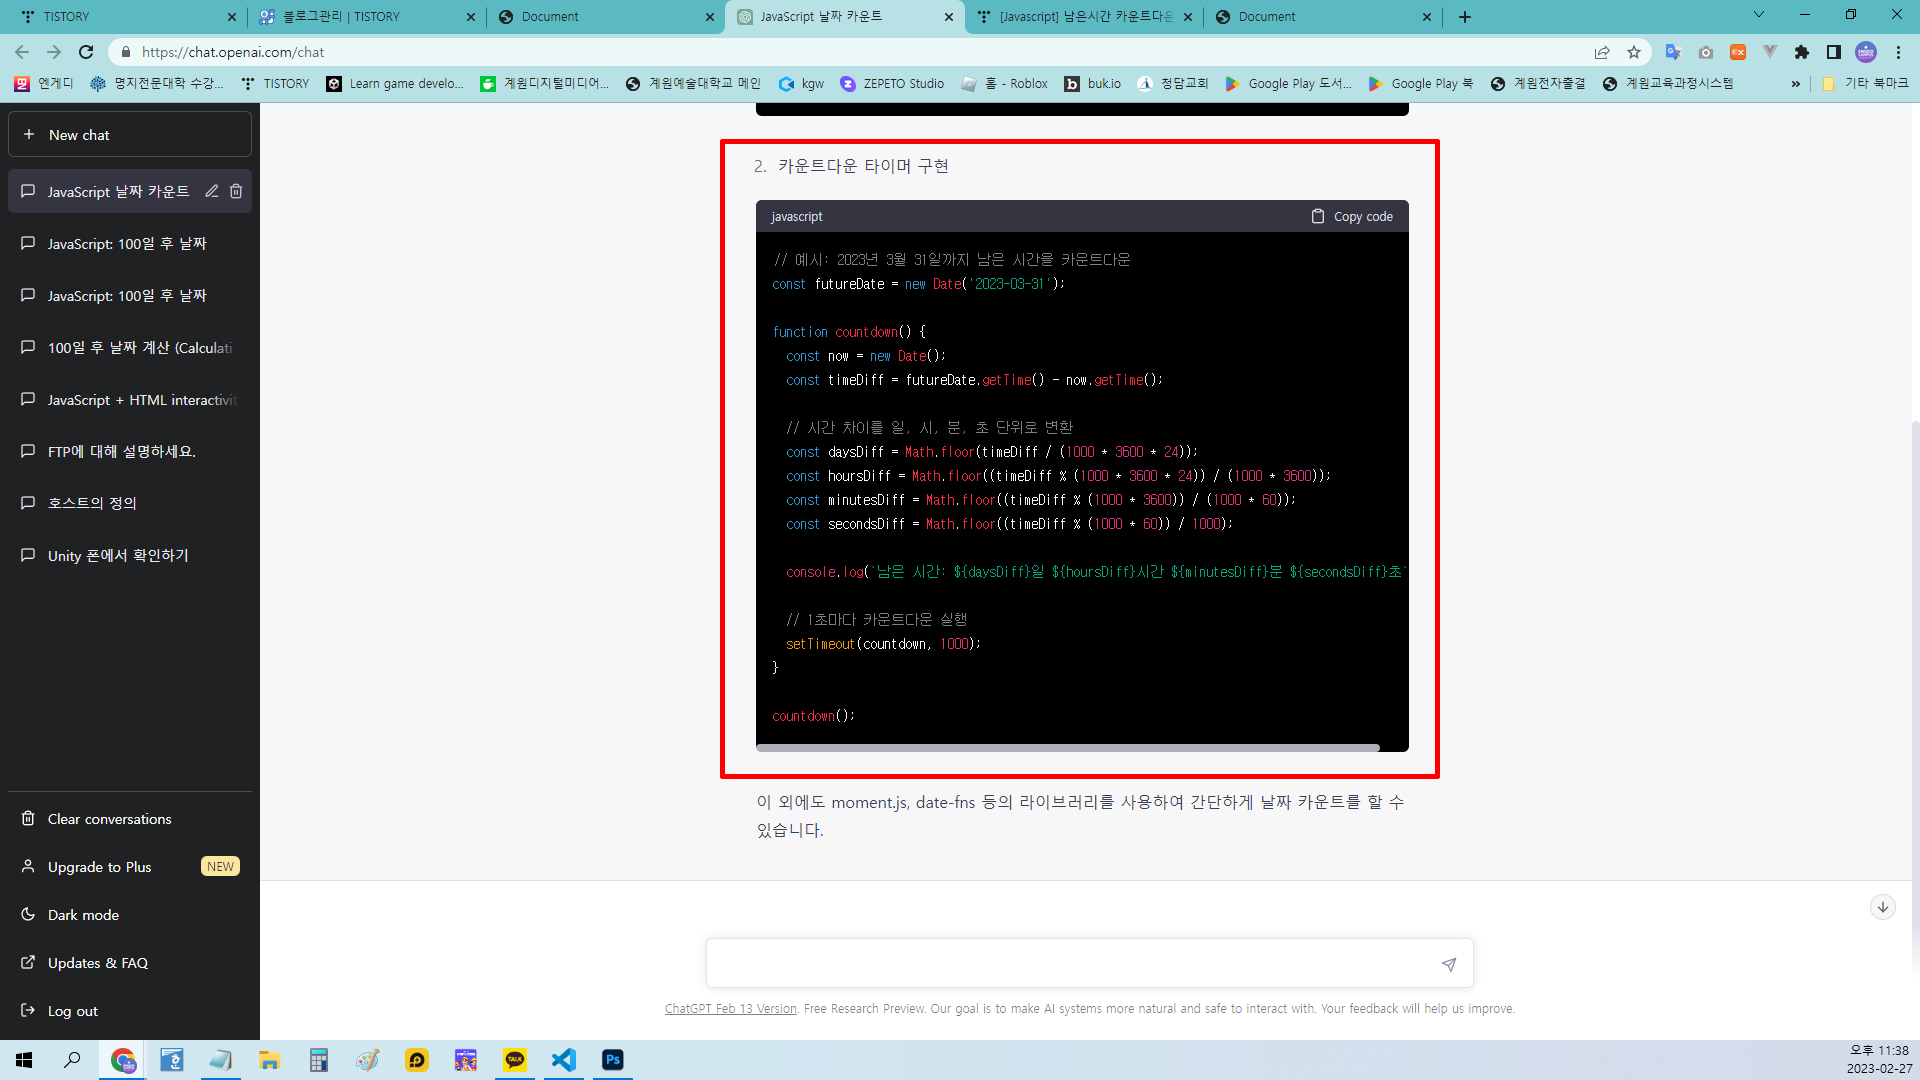Click the send message paper plane icon
Image resolution: width=1920 pixels, height=1080 pixels.
point(1448,964)
